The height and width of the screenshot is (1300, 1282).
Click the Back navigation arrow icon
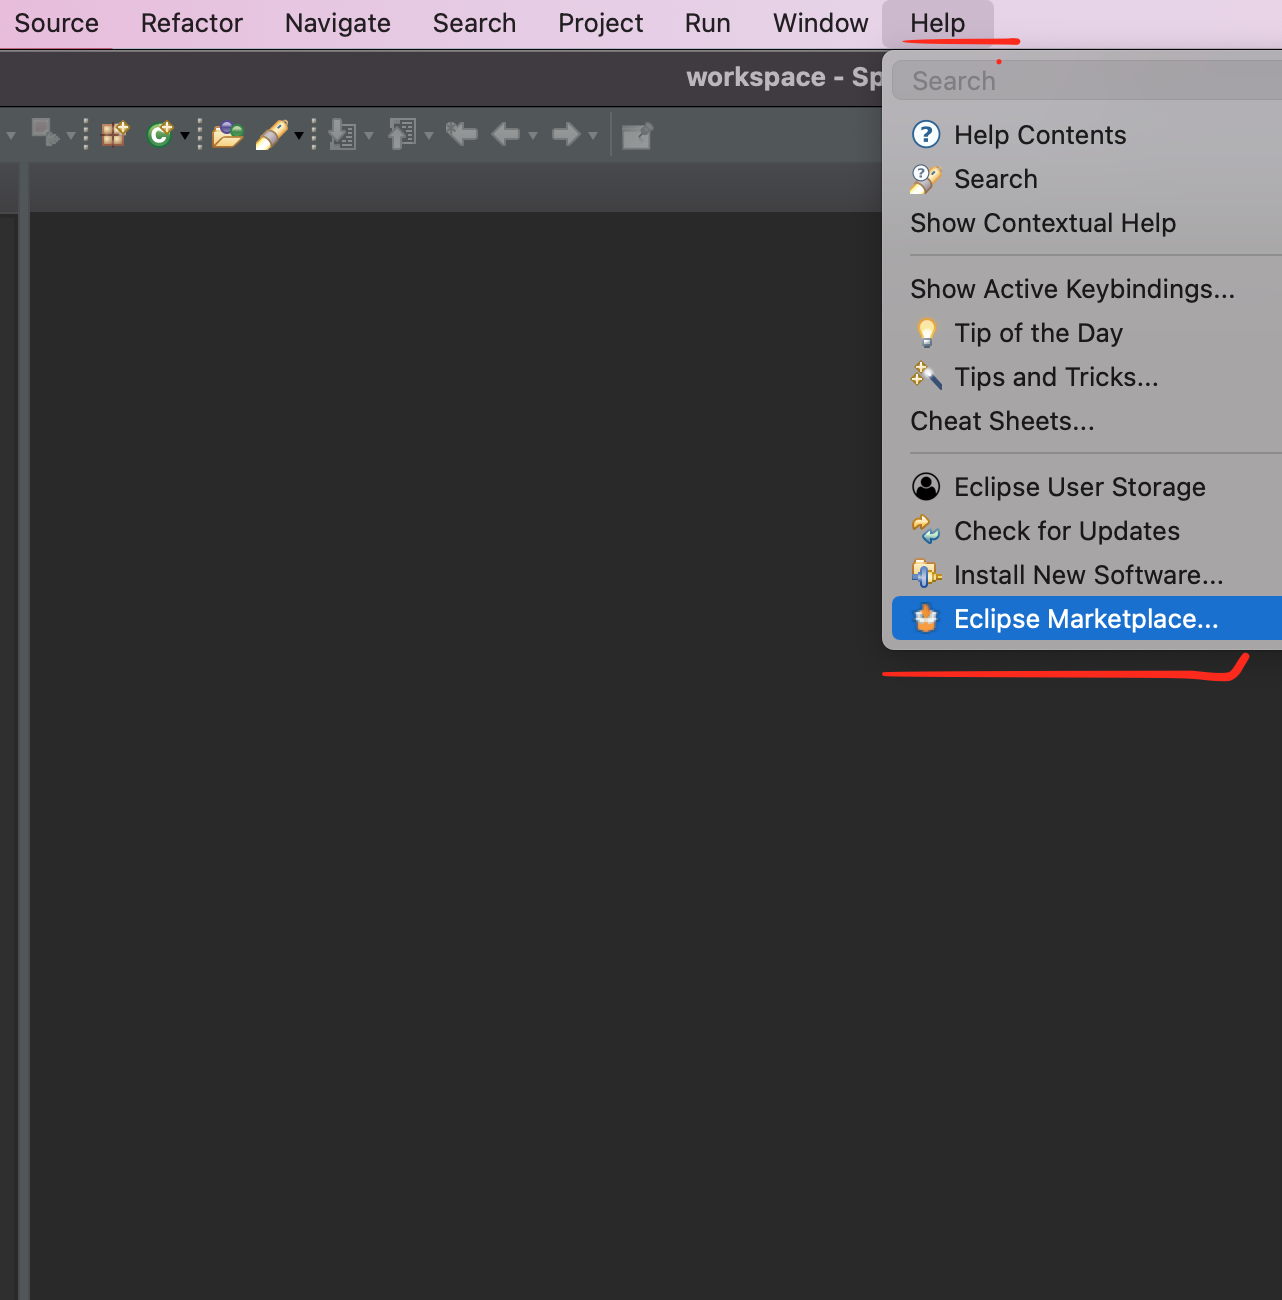click(x=506, y=133)
